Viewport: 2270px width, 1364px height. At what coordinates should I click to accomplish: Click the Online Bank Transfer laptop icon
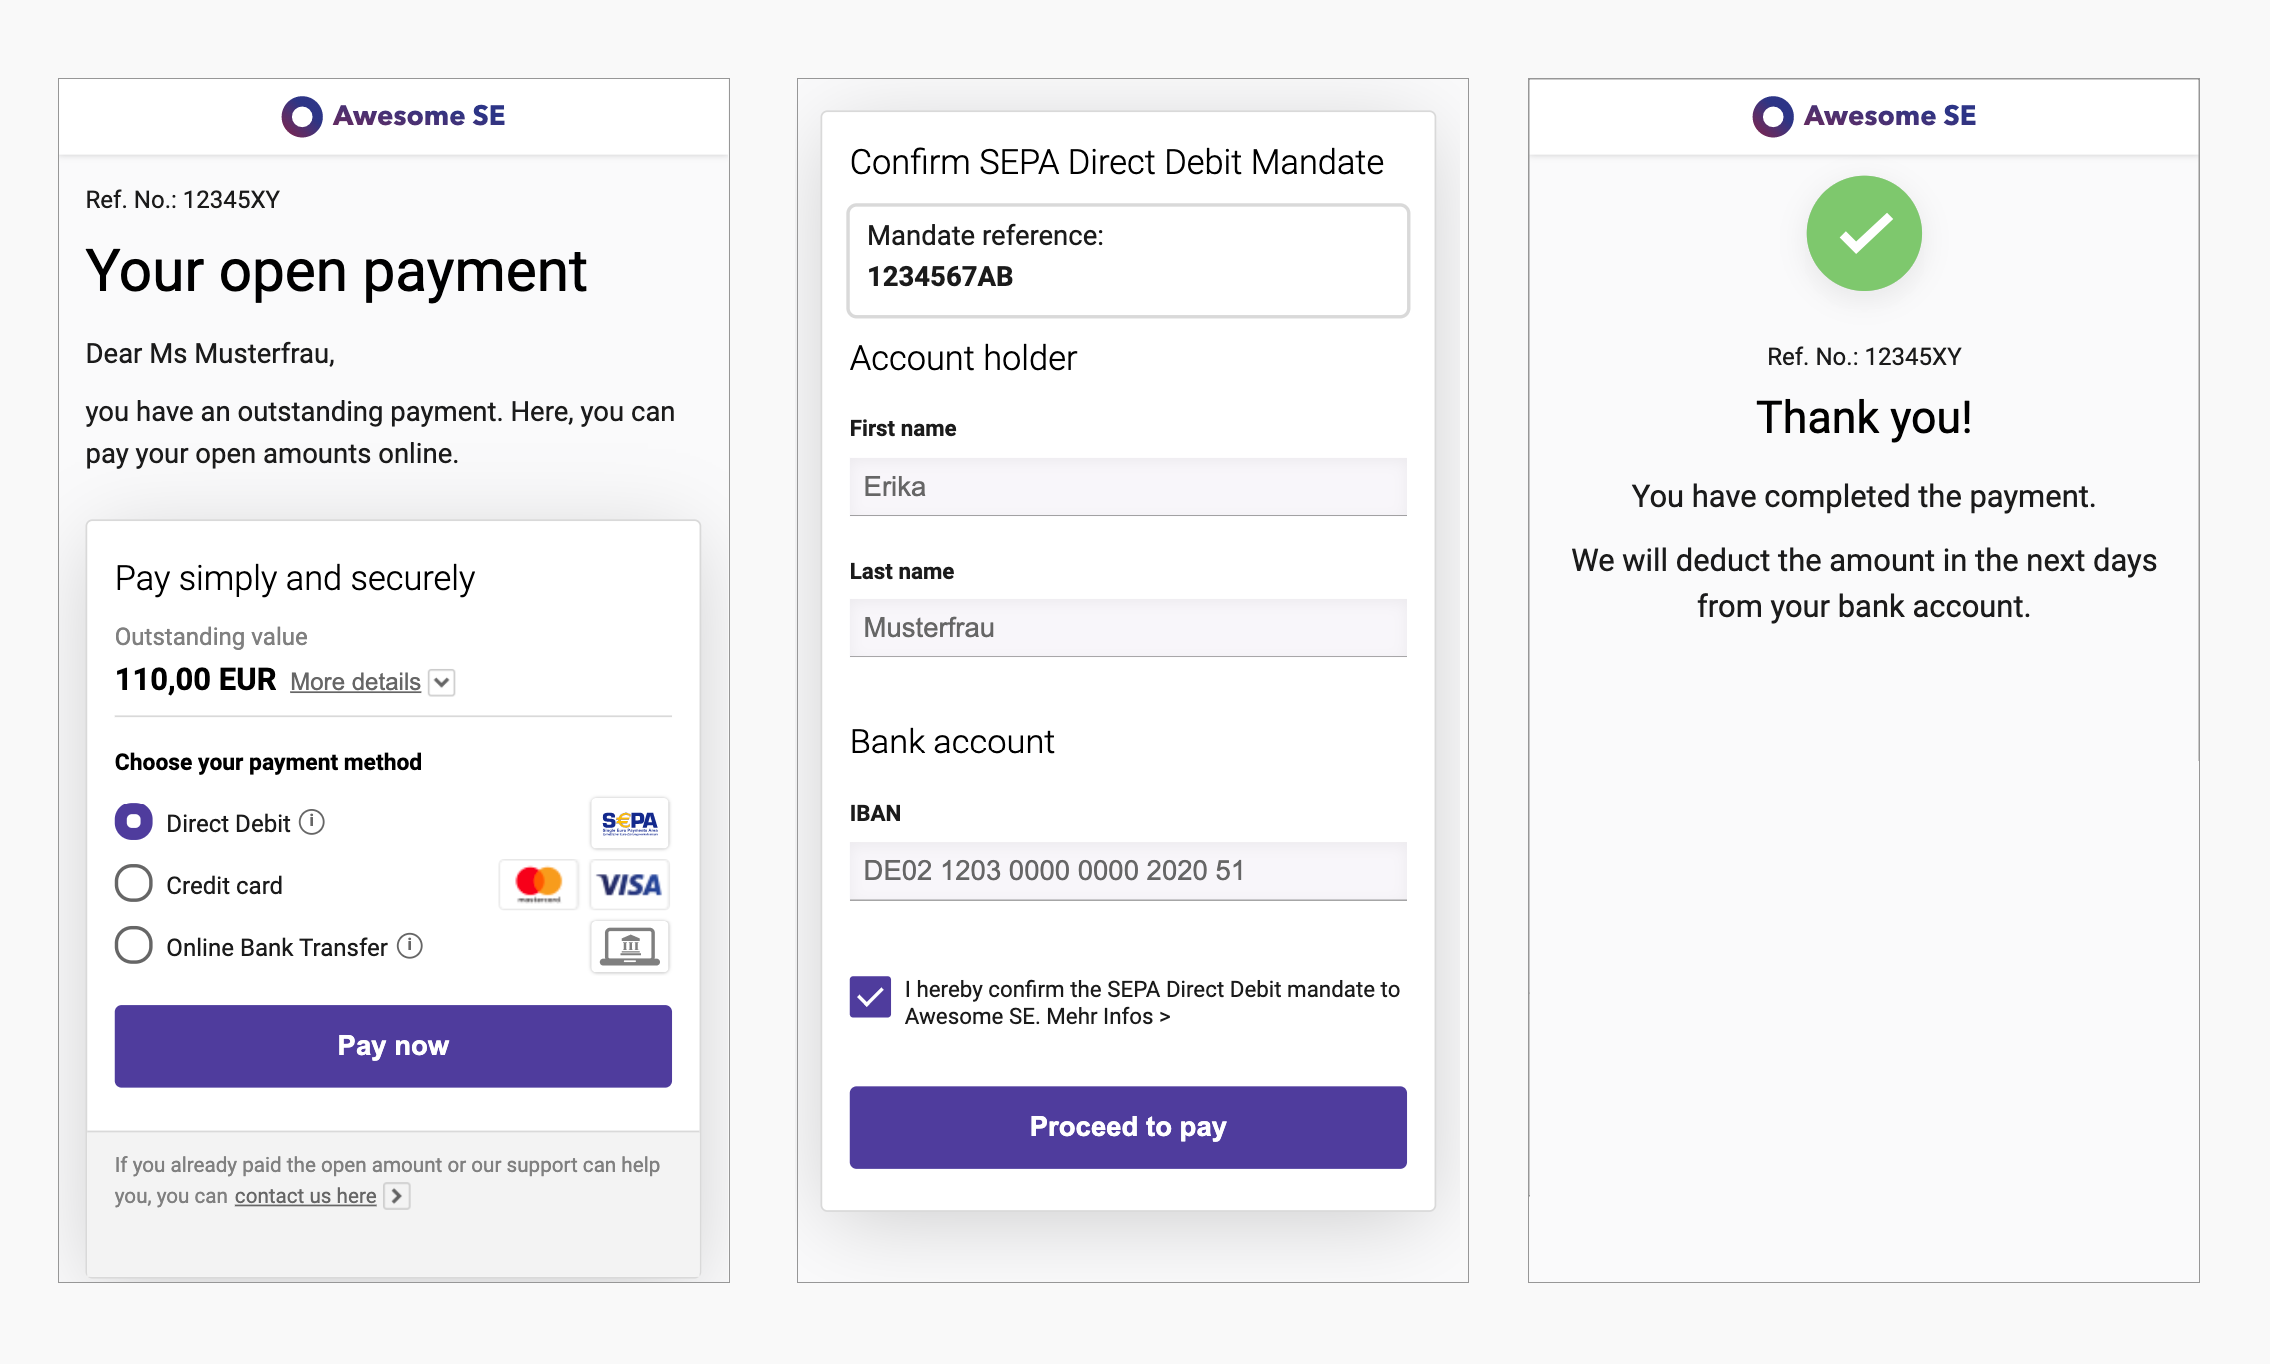pos(629,946)
